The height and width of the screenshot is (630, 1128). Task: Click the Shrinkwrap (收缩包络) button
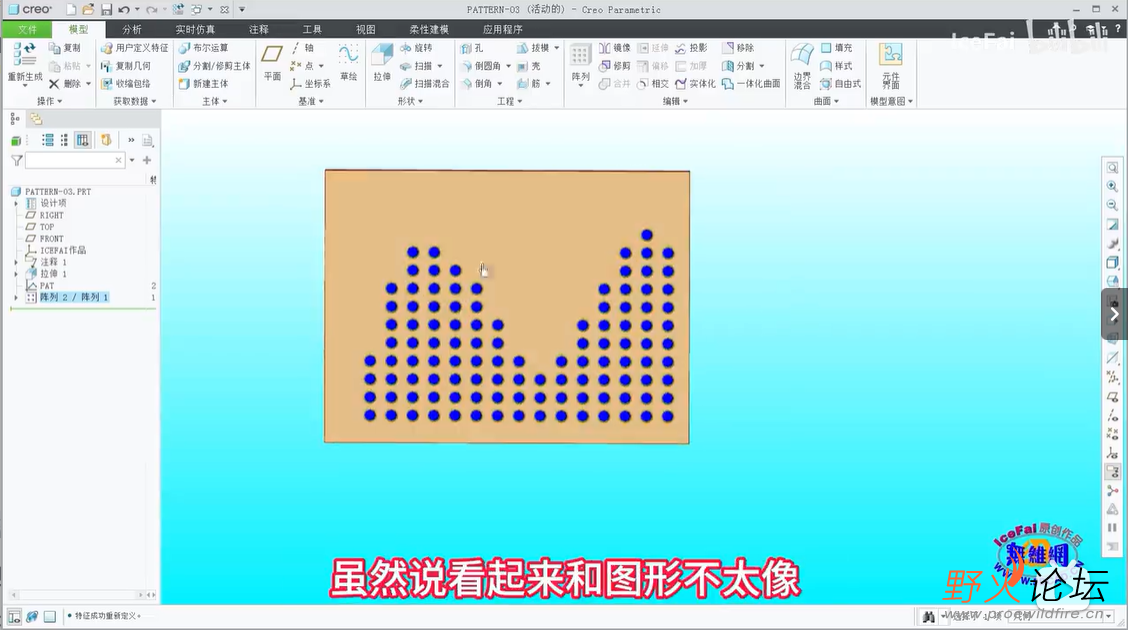pos(126,83)
